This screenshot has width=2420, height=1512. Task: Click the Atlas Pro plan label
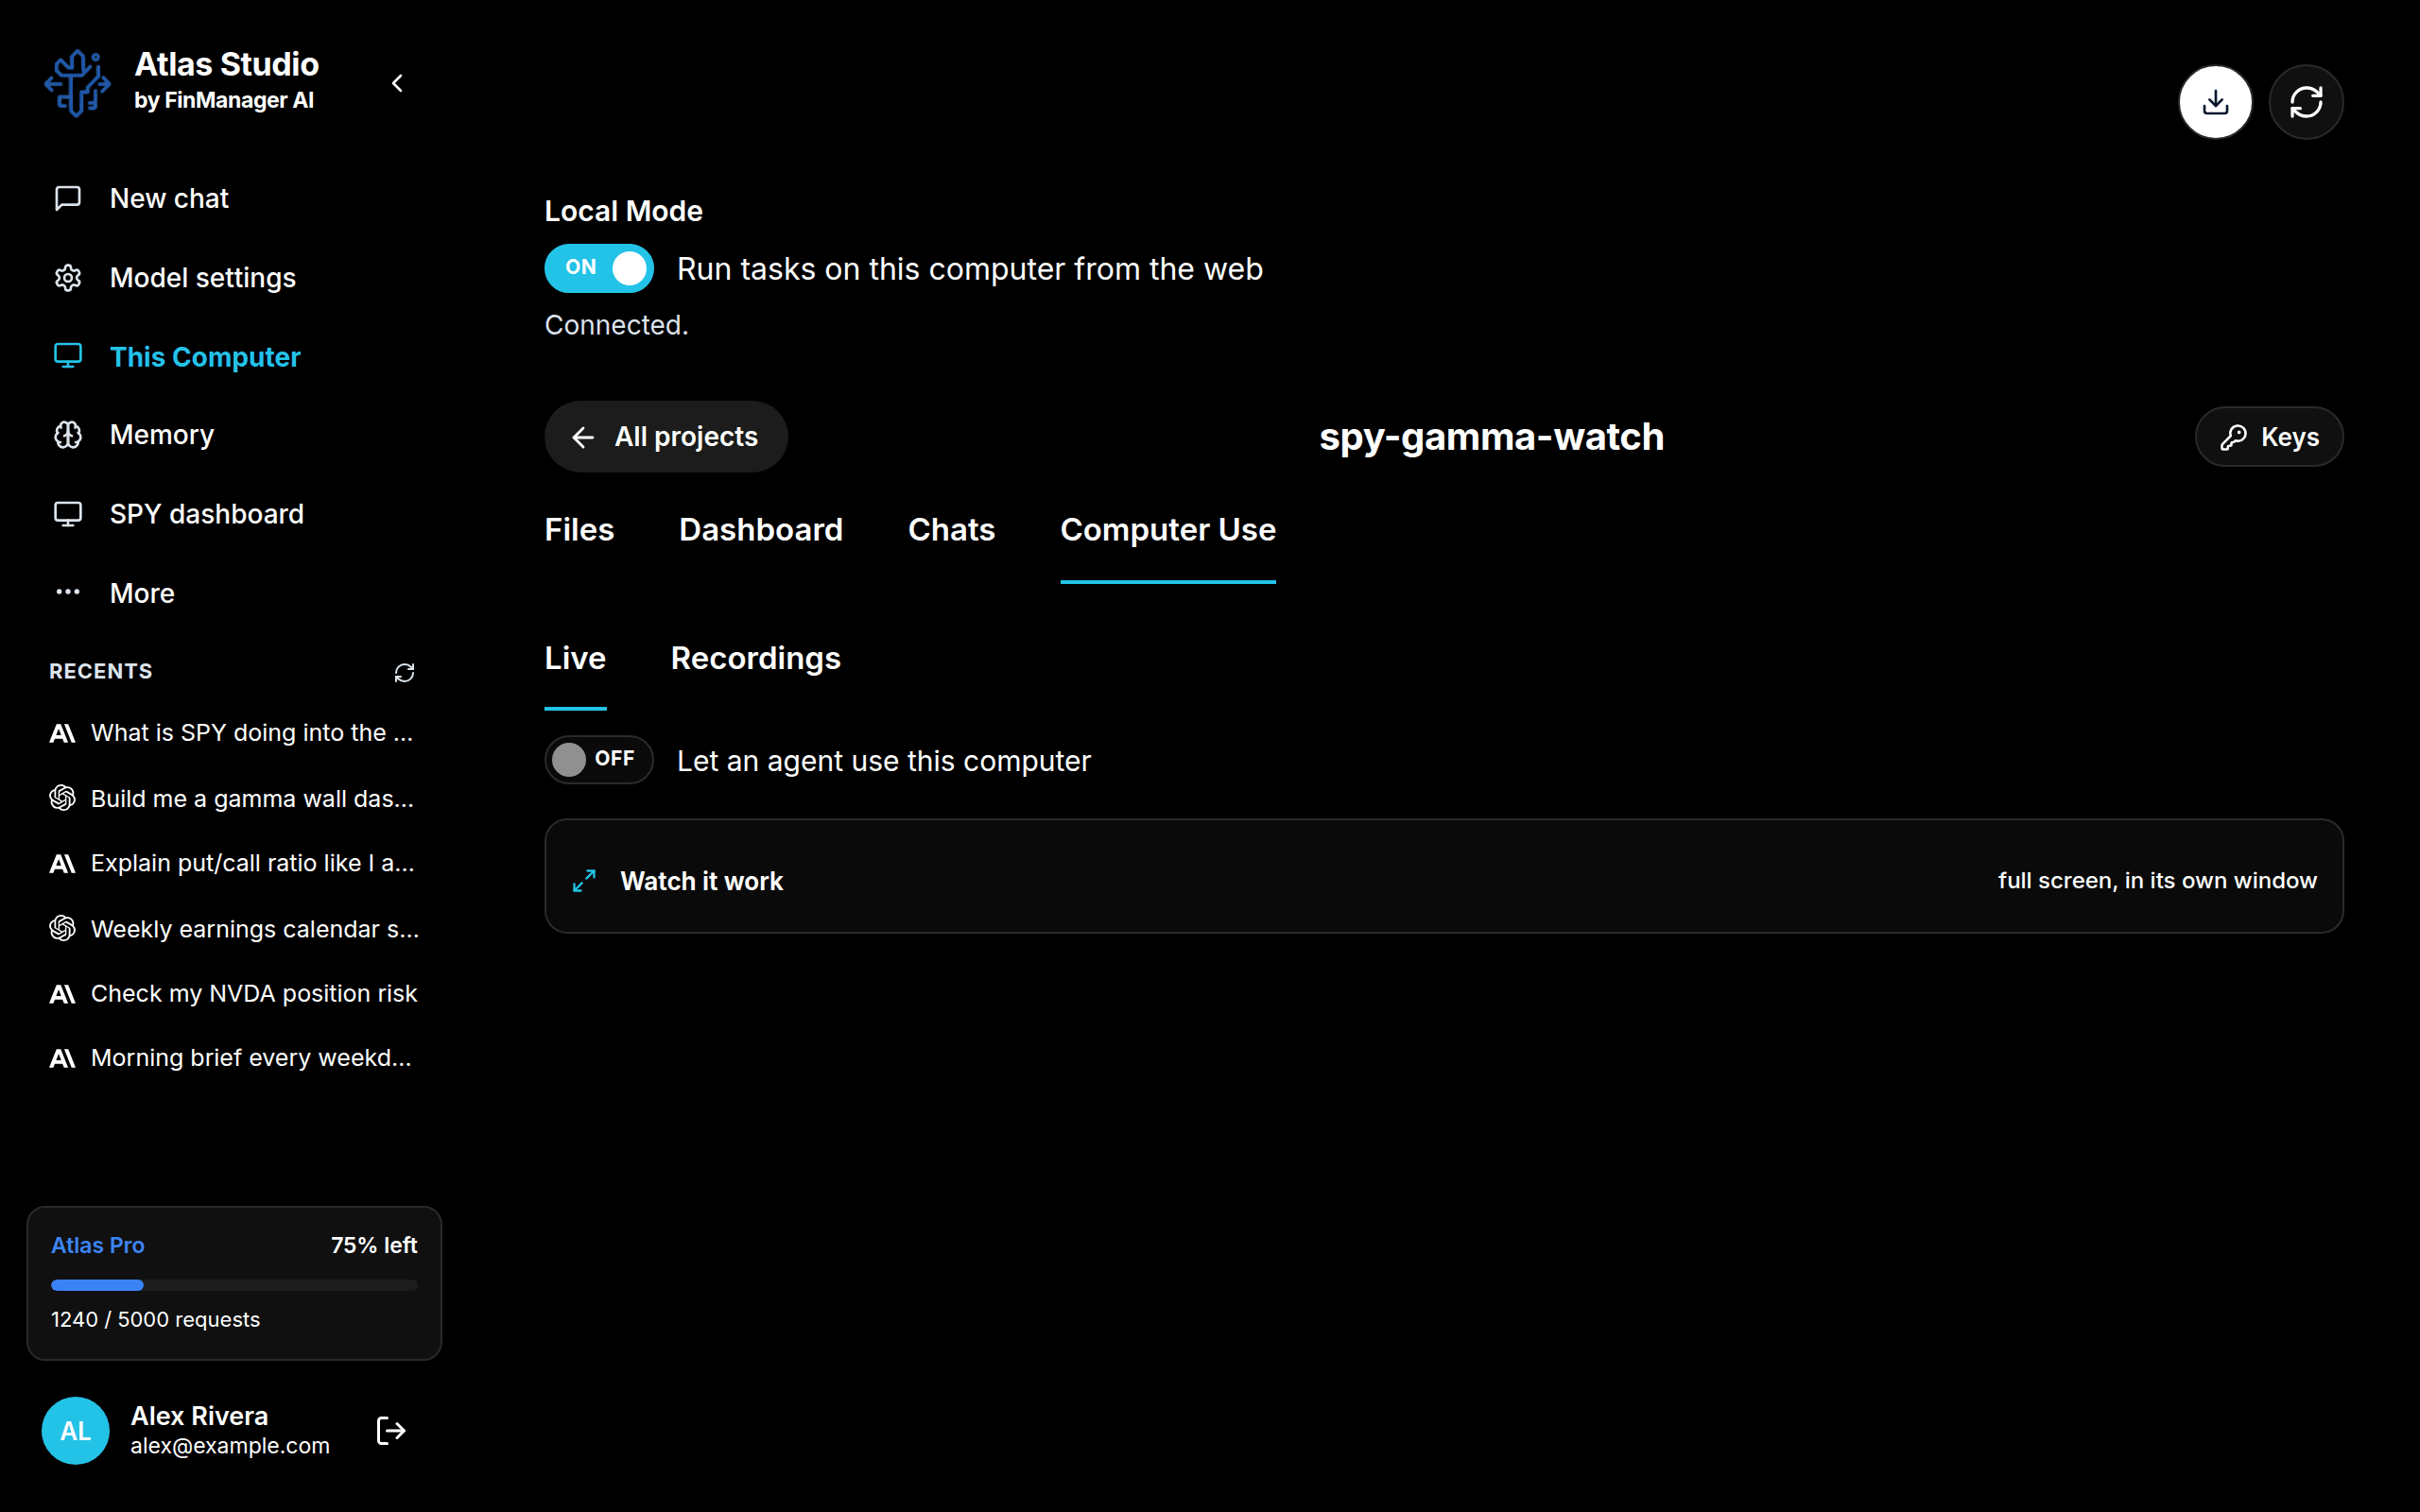coord(98,1245)
